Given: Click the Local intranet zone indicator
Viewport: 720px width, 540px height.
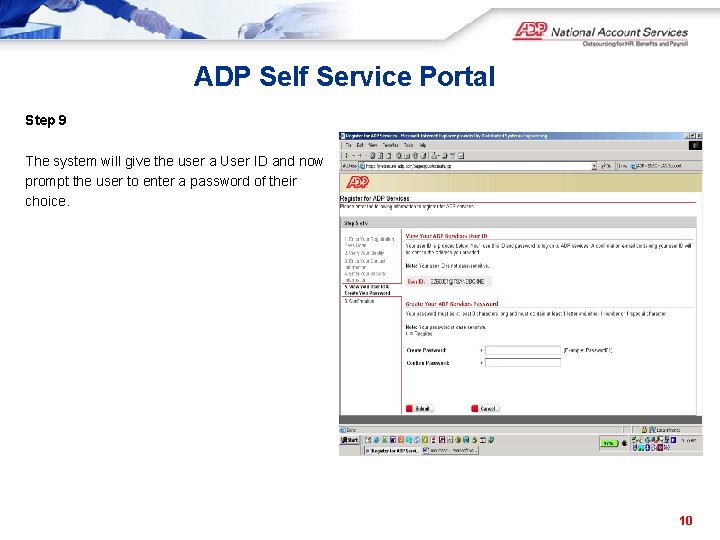Looking at the screenshot, I should (x=664, y=430).
